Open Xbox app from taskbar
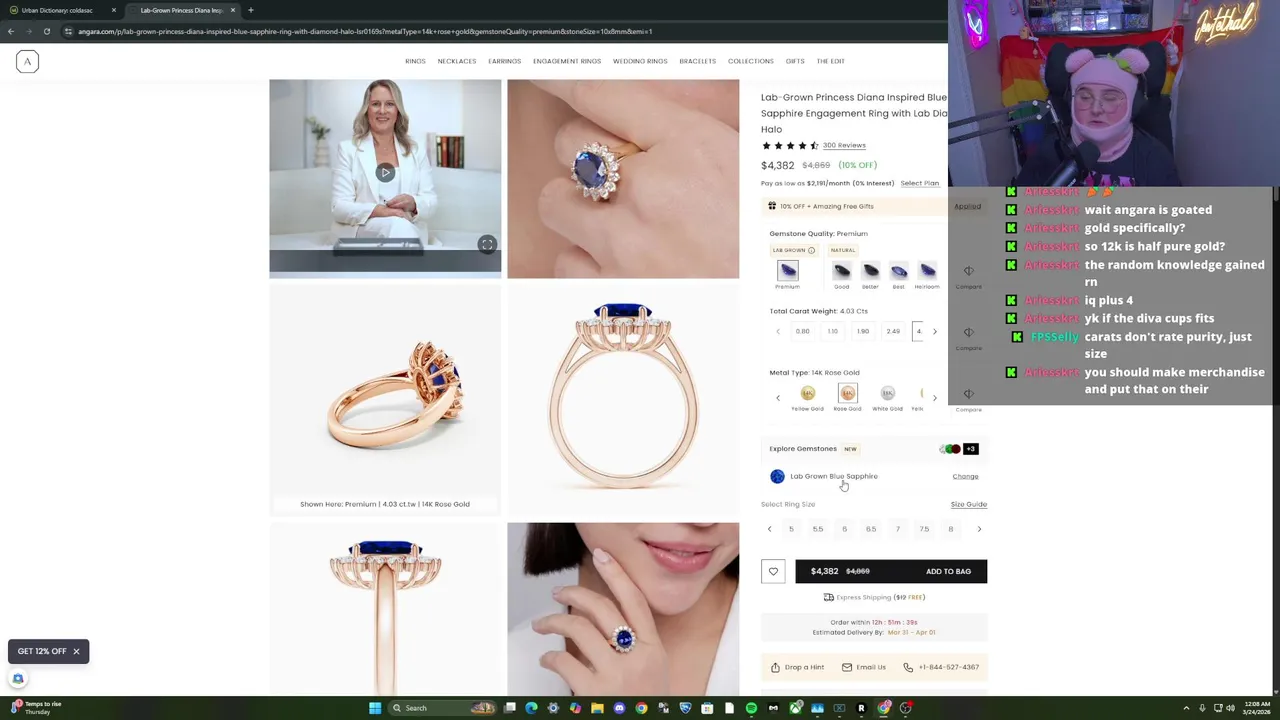 coord(795,708)
